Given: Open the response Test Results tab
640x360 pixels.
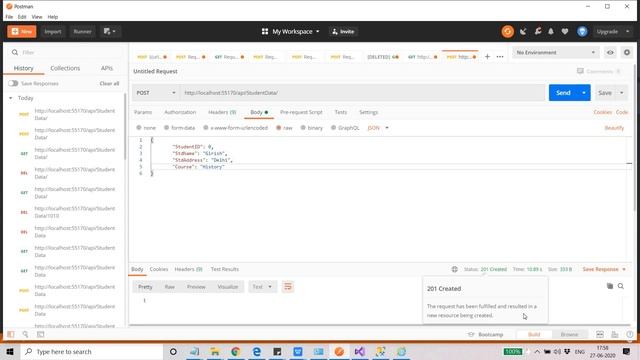Looking at the screenshot, I should tap(224, 269).
